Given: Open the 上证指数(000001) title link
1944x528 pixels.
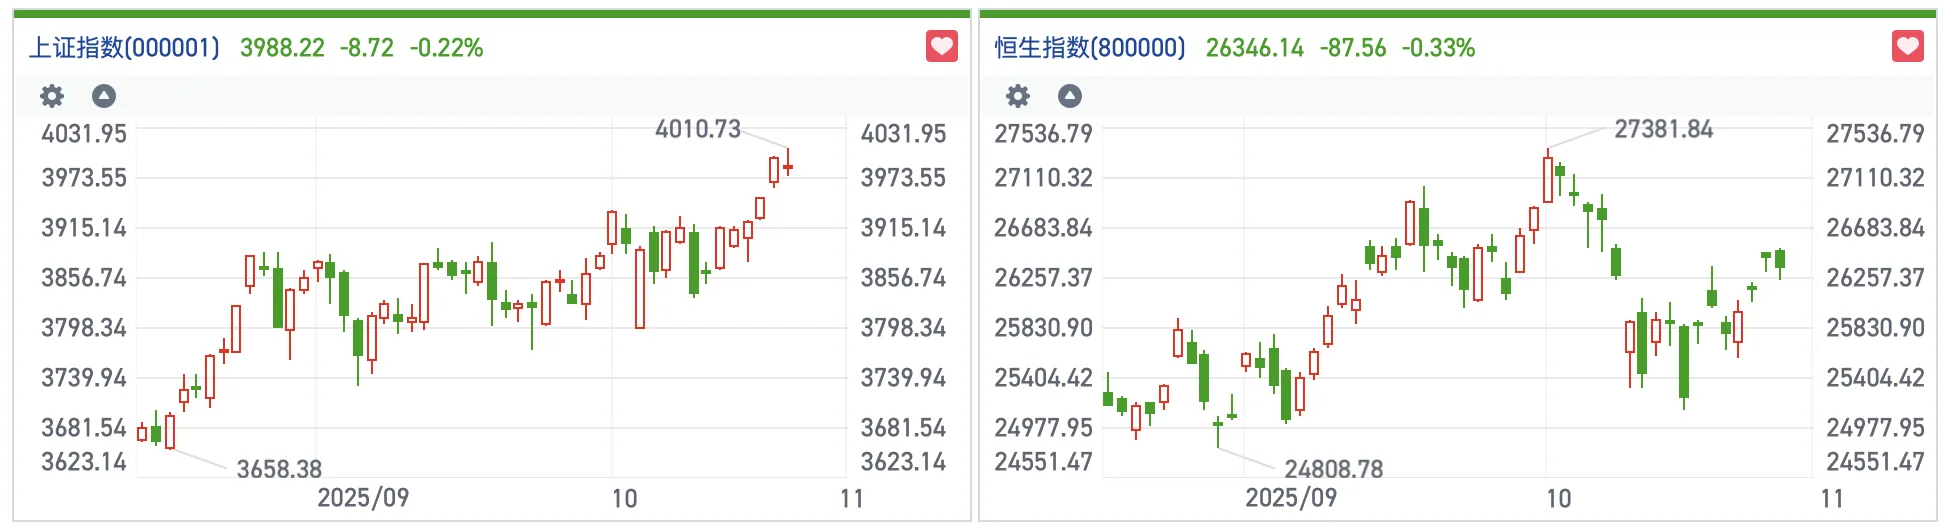Looking at the screenshot, I should pos(124,48).
